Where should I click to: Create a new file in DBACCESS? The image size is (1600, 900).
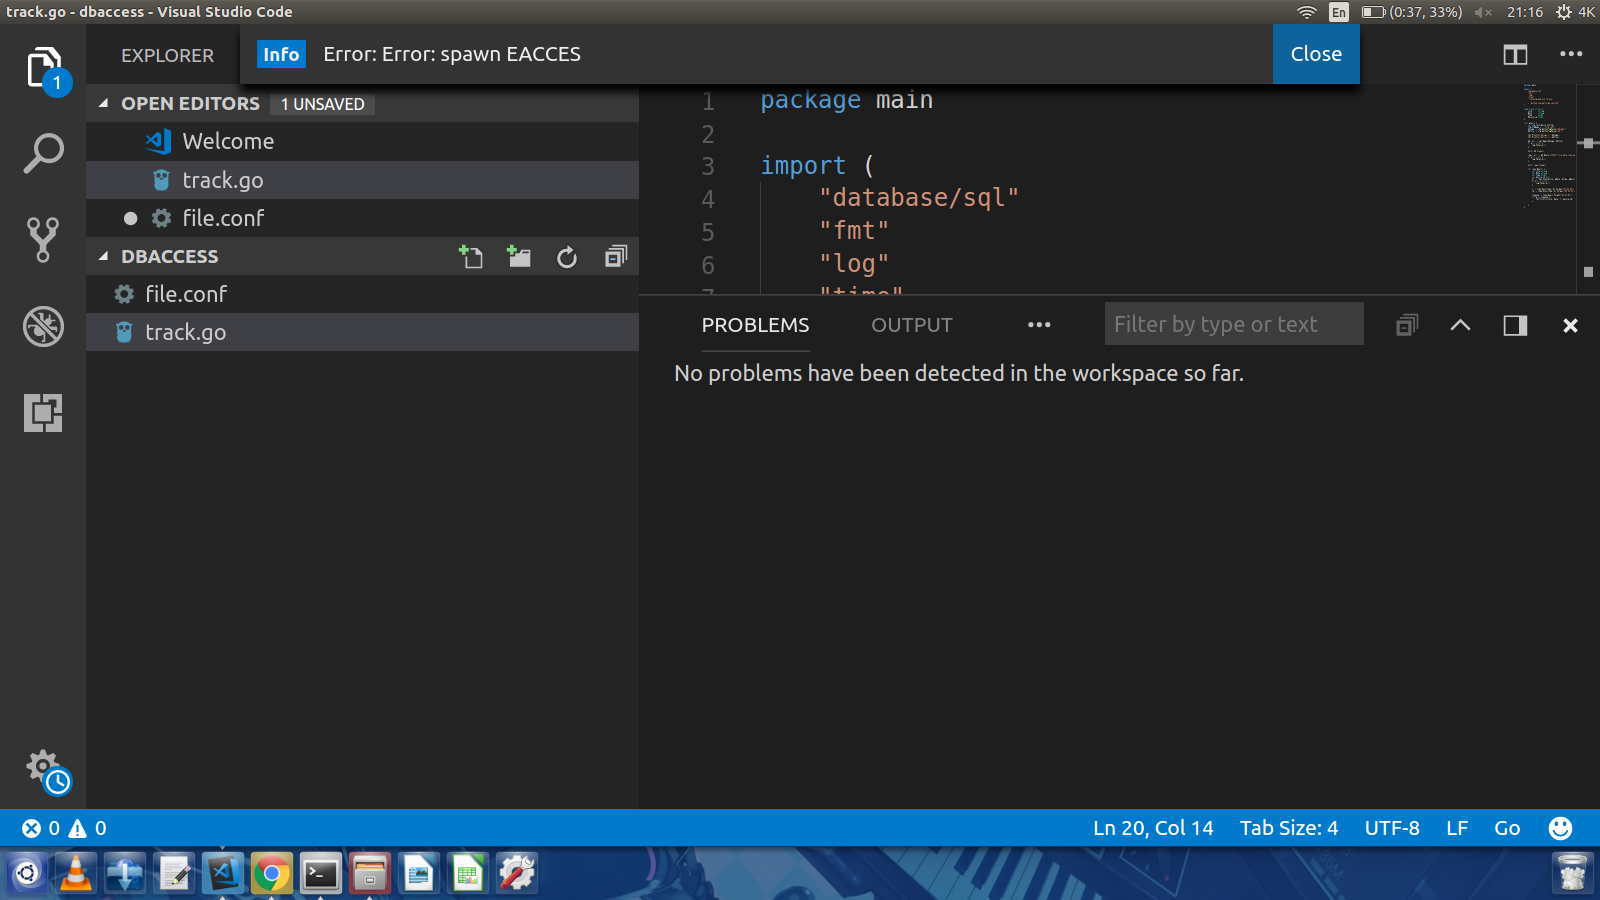tap(471, 257)
